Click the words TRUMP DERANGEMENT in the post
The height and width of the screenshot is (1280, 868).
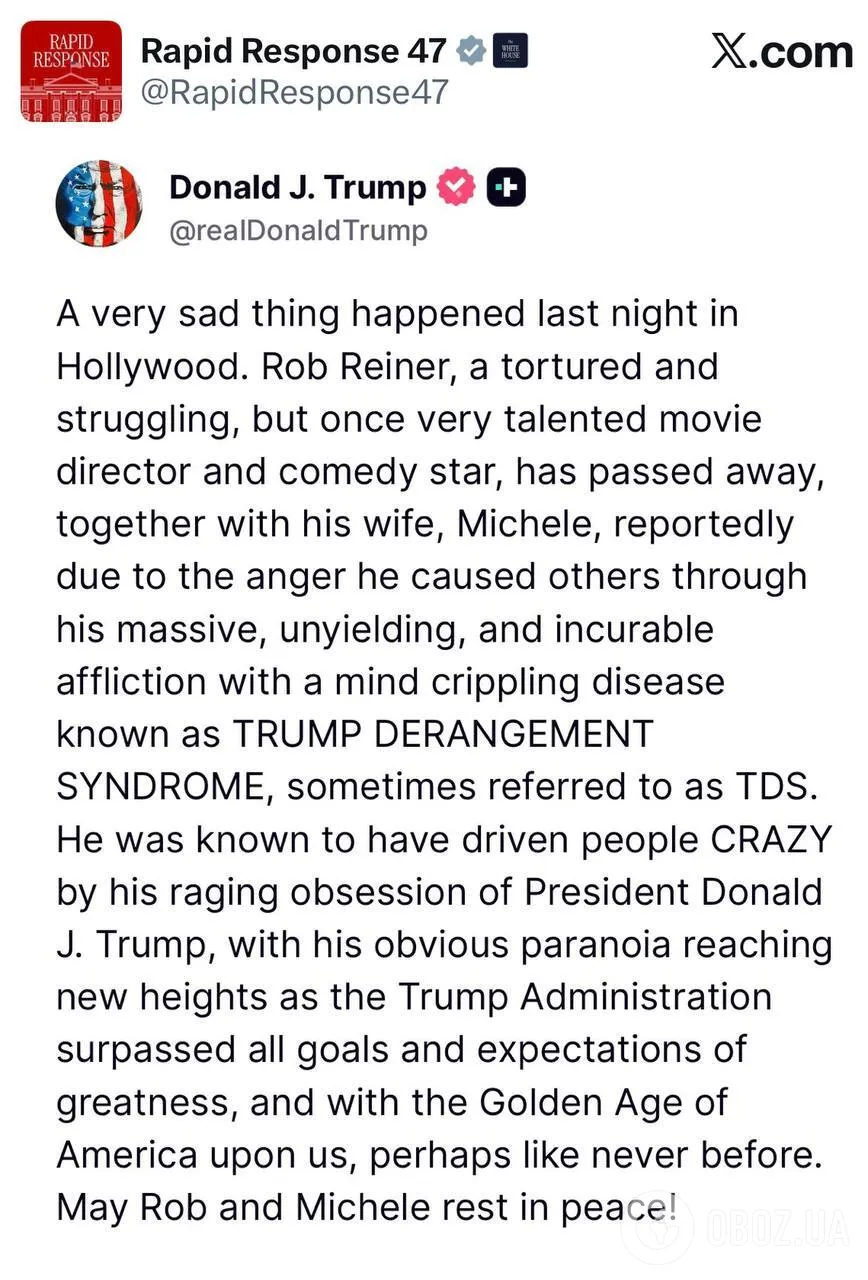(x=442, y=734)
